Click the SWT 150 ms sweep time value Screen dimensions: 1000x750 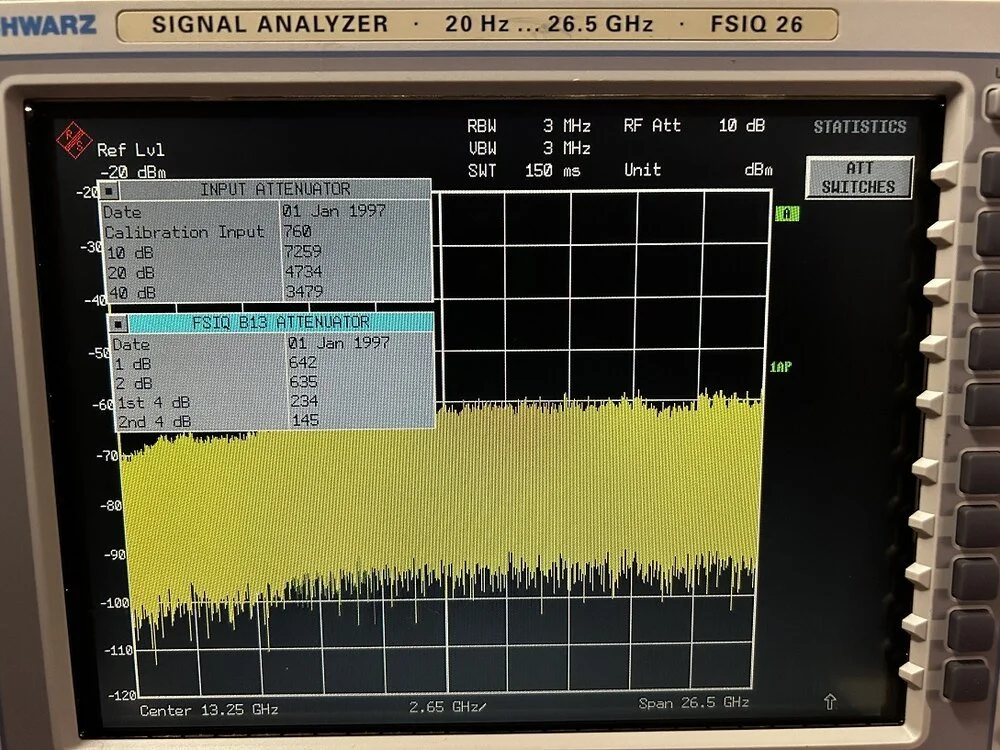[x=529, y=170]
